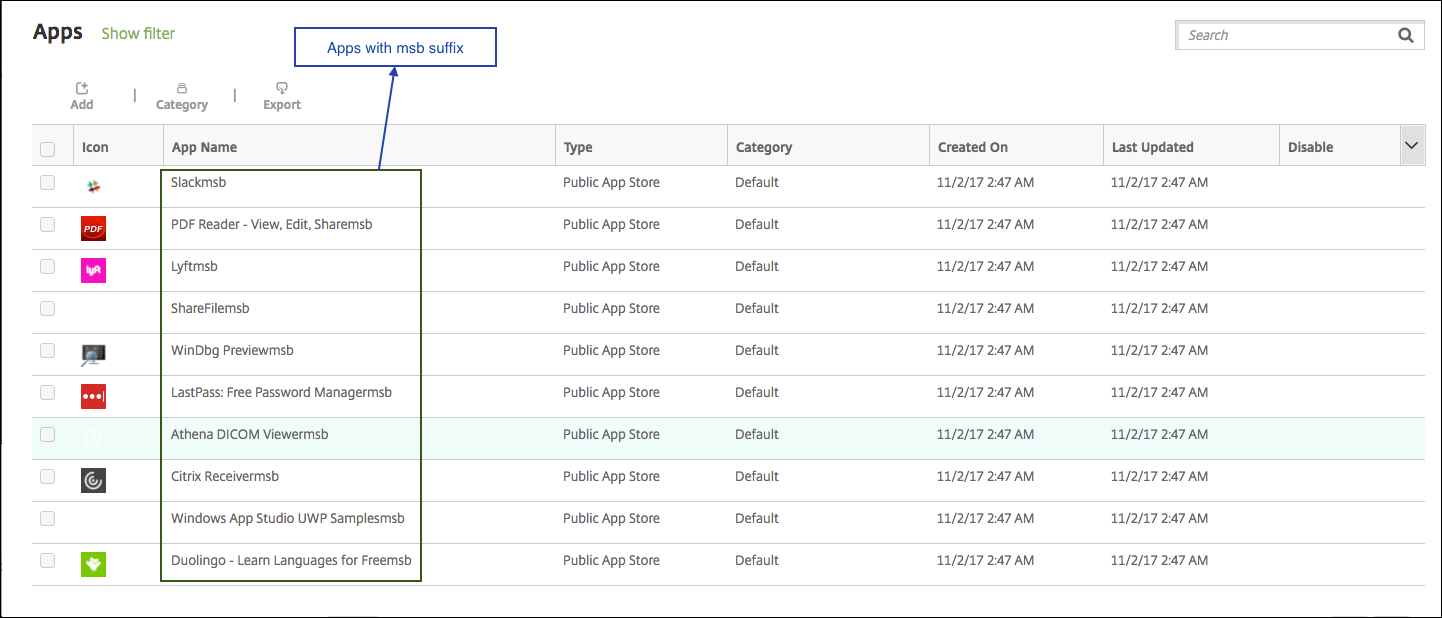
Task: Open the column options dropdown arrow
Action: [x=1411, y=146]
